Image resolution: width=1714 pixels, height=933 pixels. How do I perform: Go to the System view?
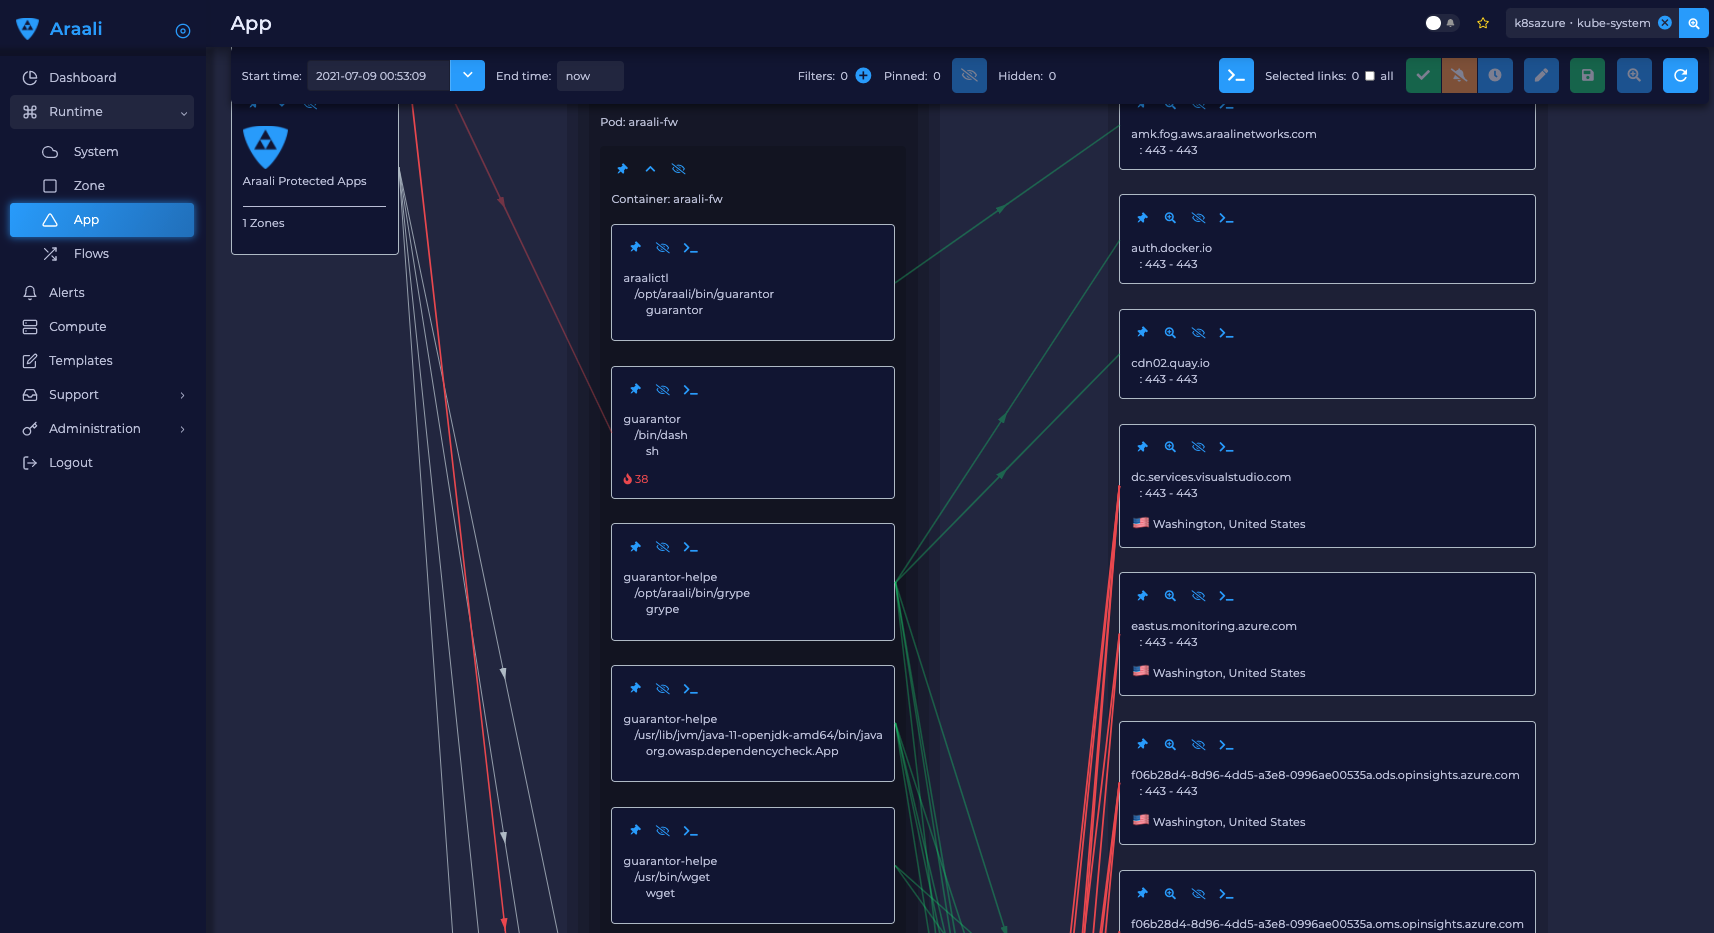(x=96, y=152)
